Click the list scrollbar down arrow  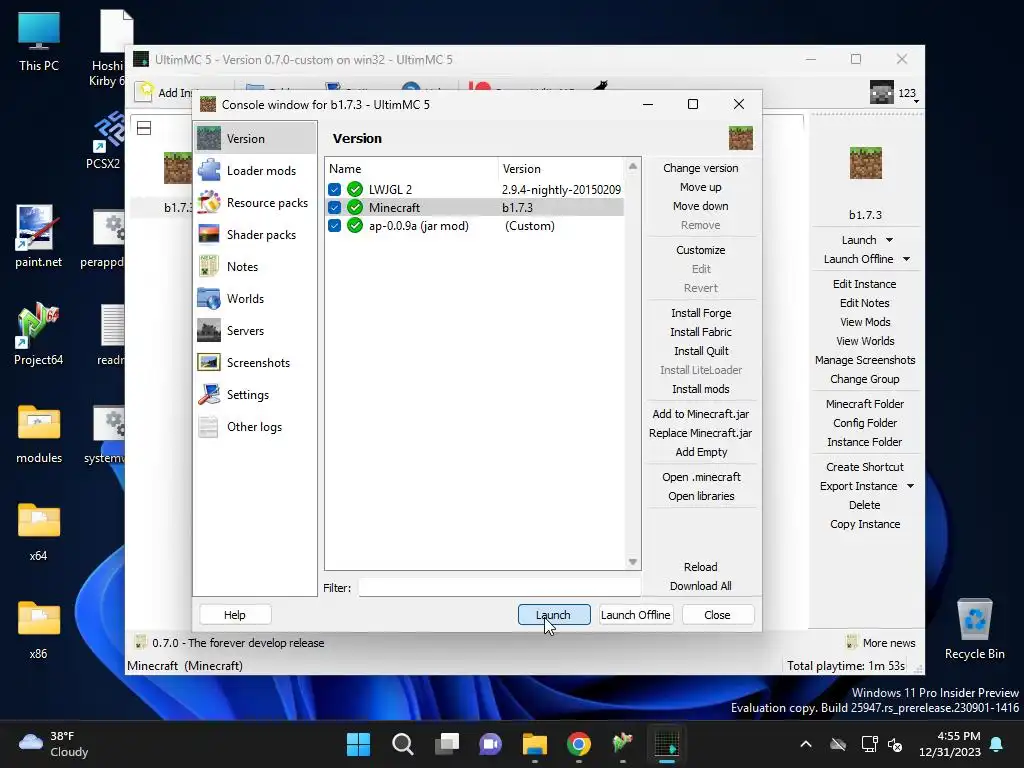[x=633, y=562]
